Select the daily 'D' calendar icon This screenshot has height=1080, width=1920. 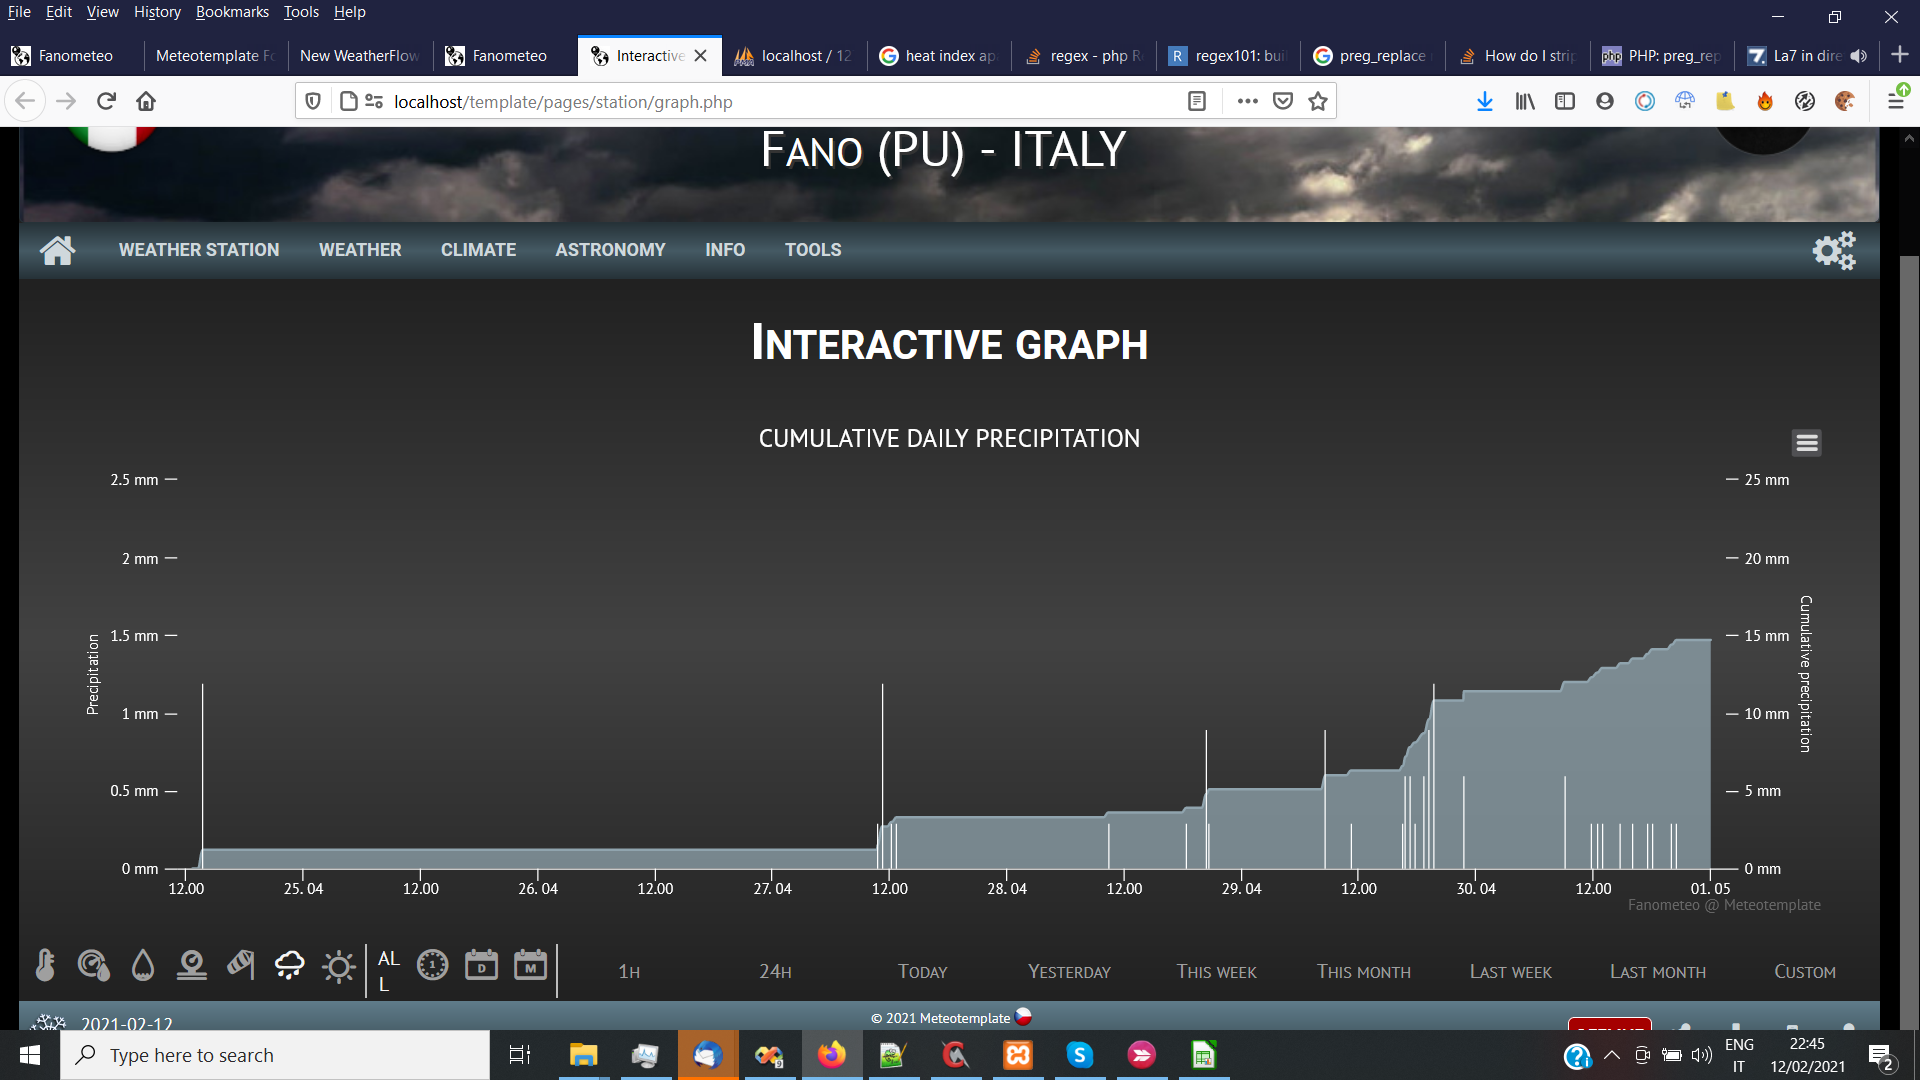point(481,966)
